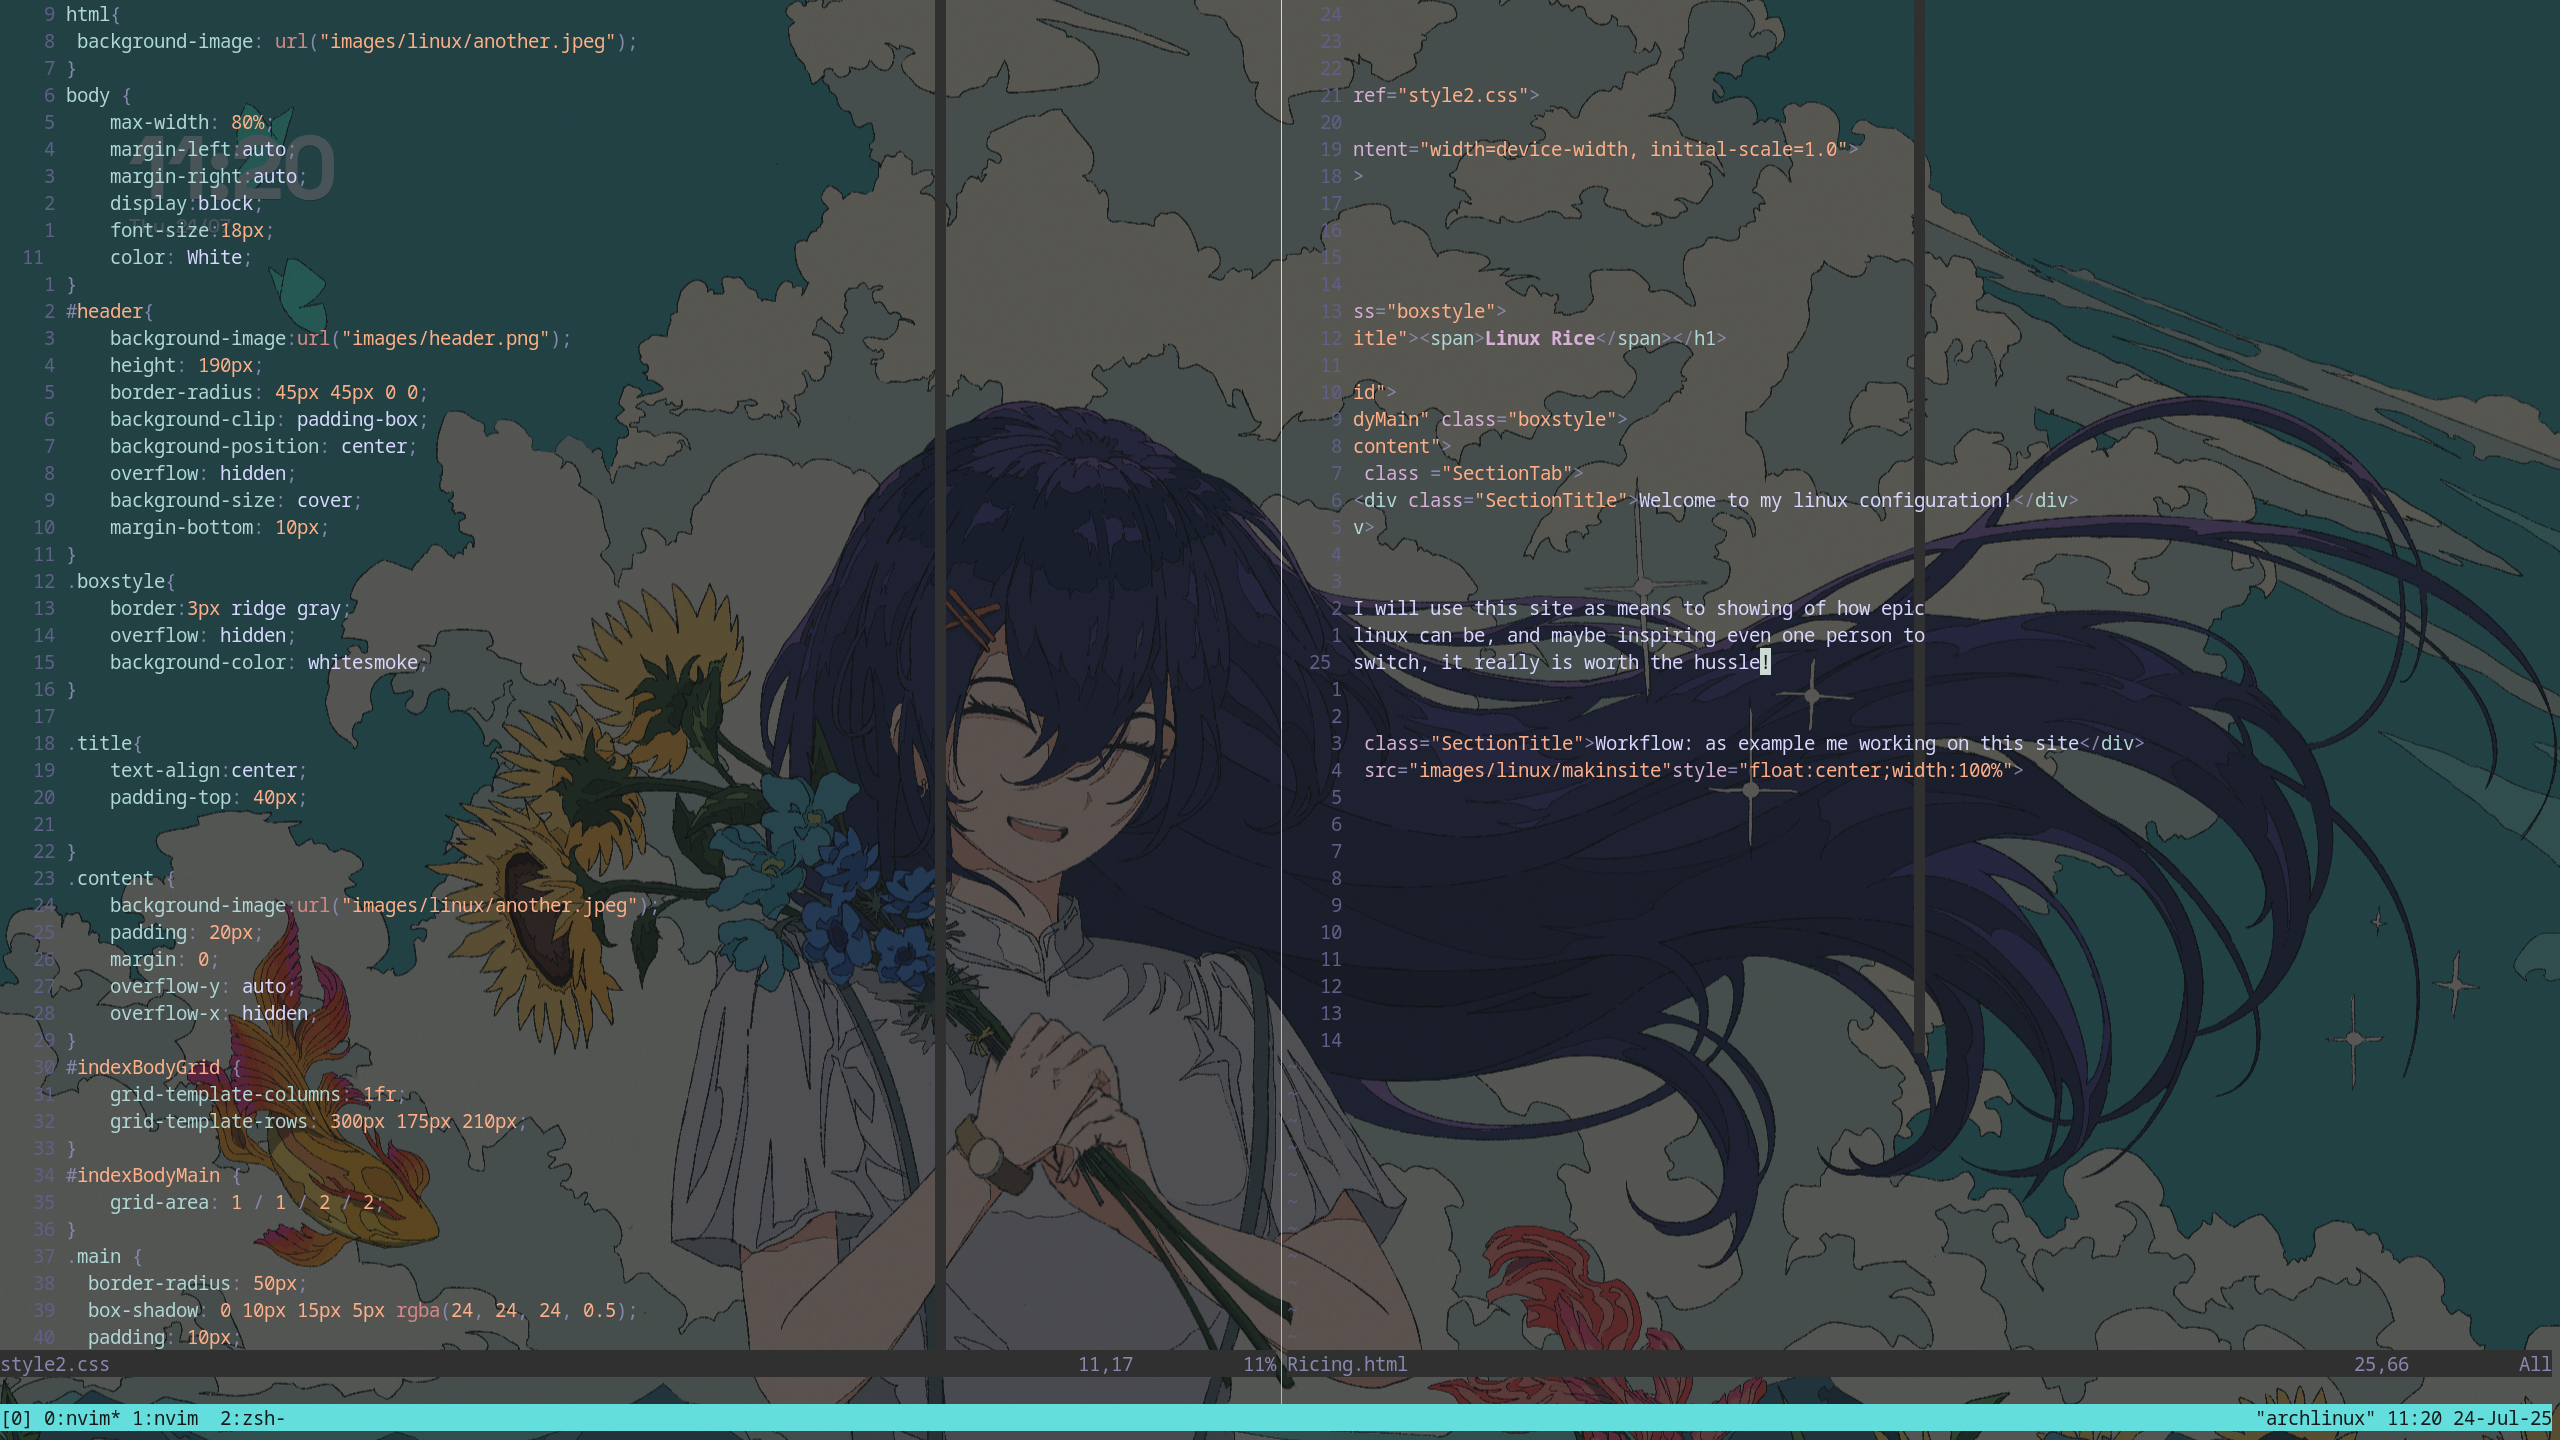Click the Welcome to my linux configuration! line
This screenshot has height=1440, width=2560.
tap(1716, 500)
